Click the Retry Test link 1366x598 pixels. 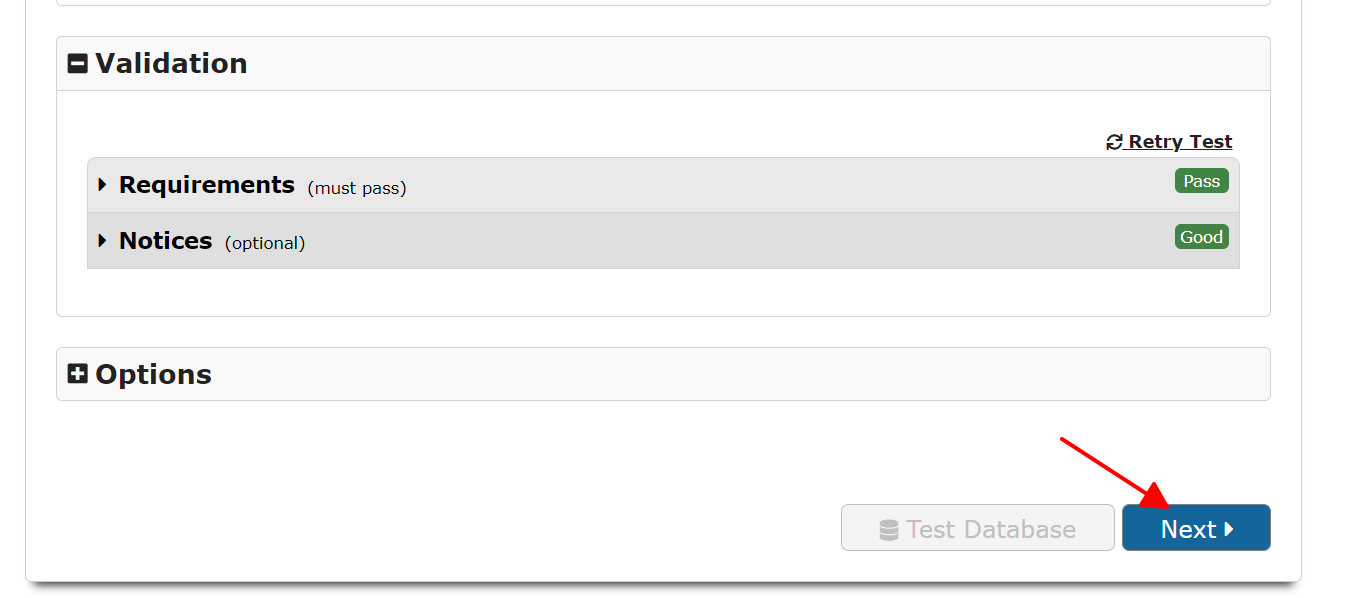coord(1180,142)
